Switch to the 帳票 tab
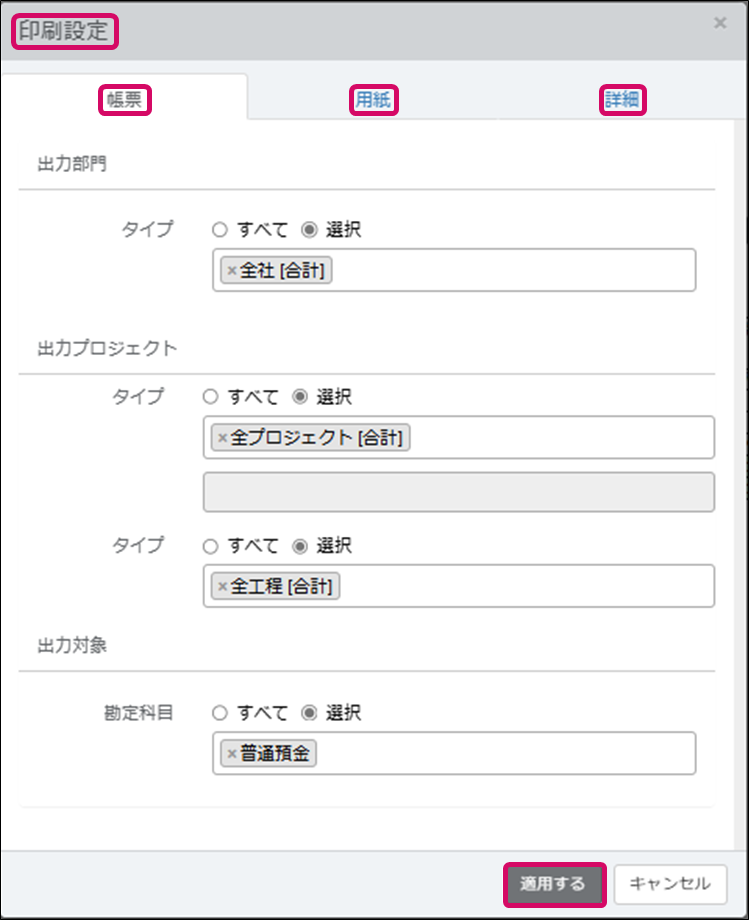Image resolution: width=749 pixels, height=920 pixels. coord(125,100)
